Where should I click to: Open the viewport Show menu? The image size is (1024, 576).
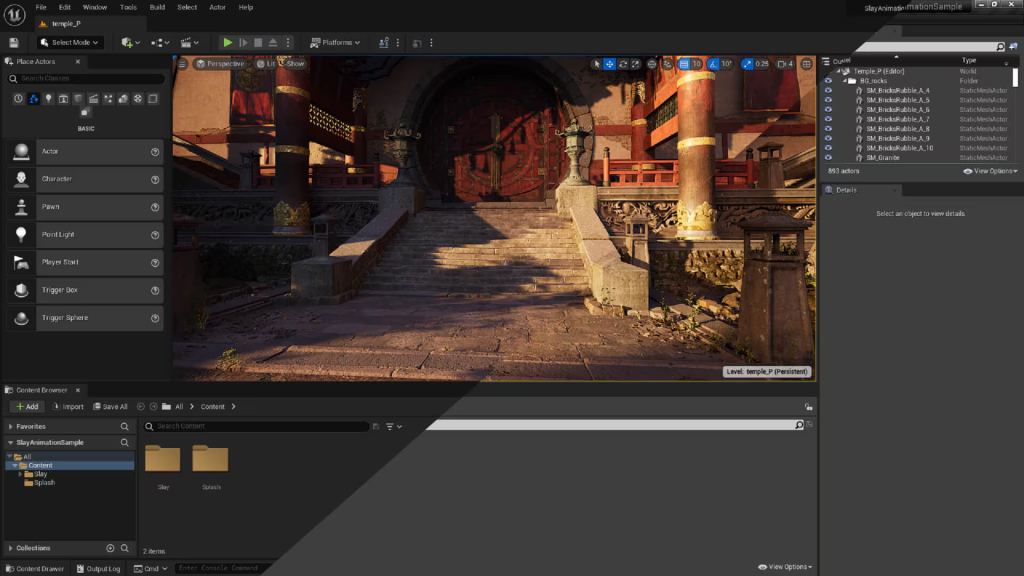coord(295,64)
